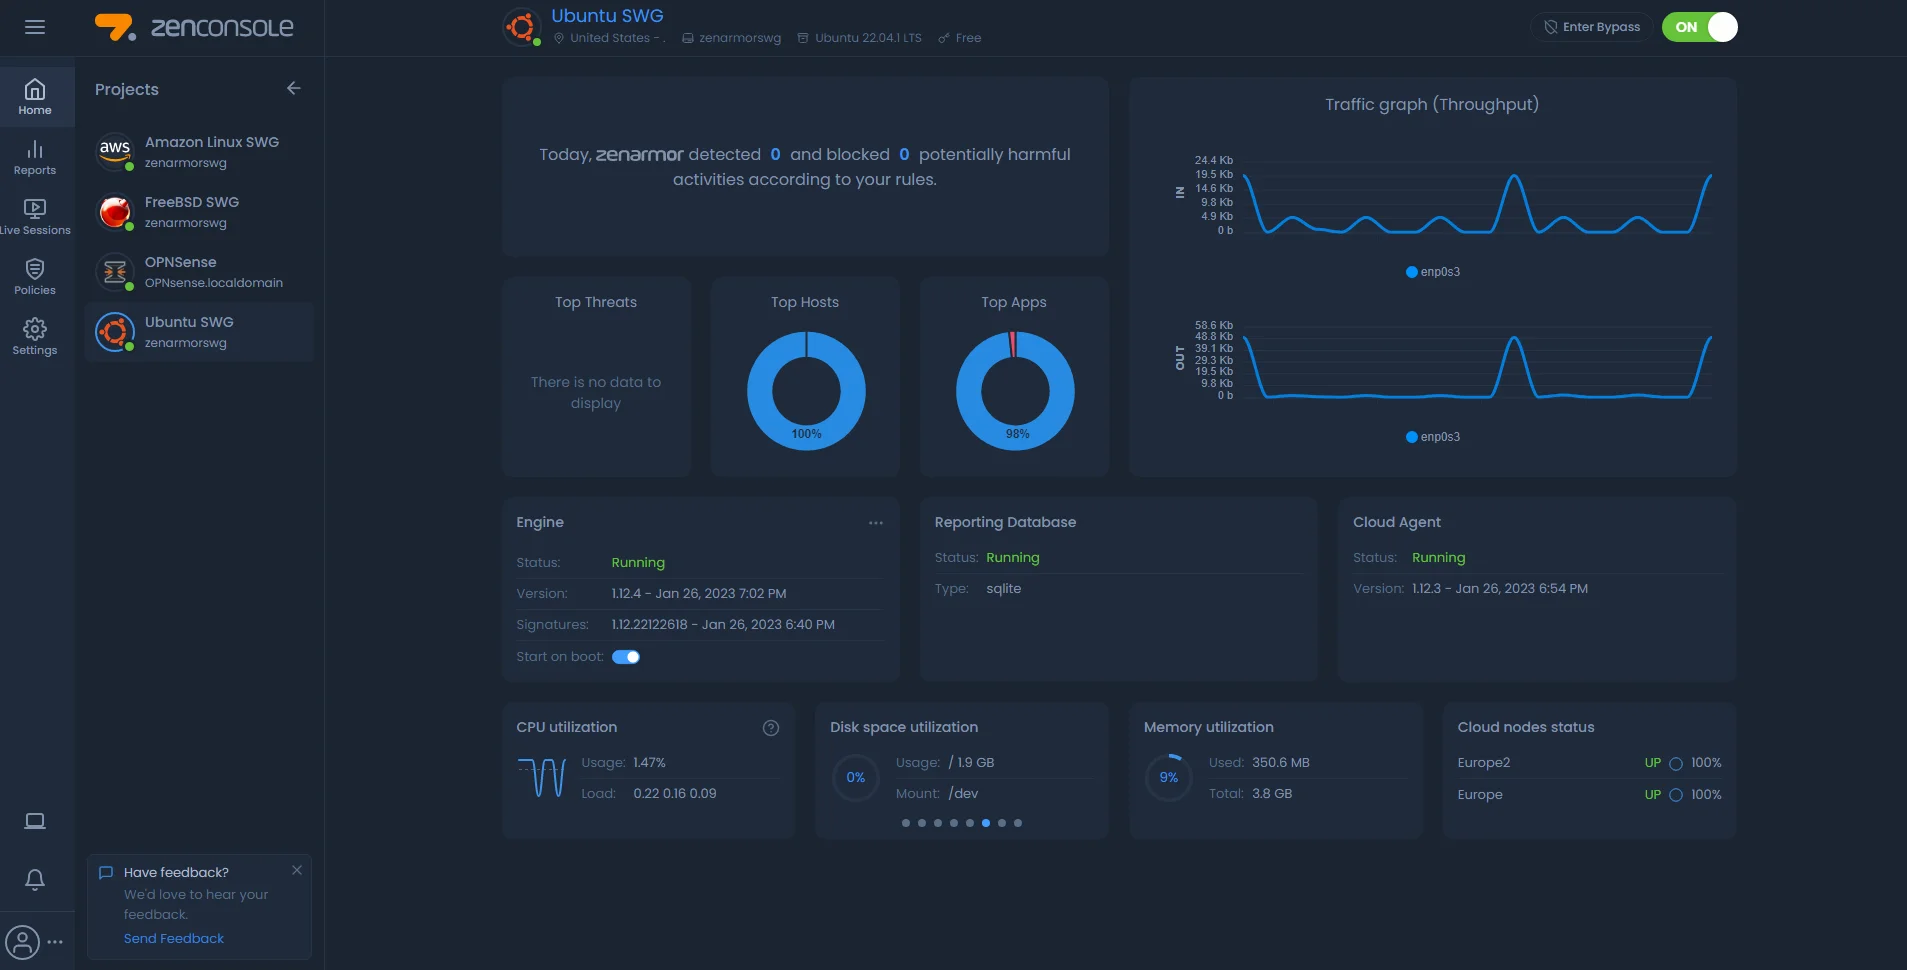
Task: Click CPU usage sparkline graph
Action: pyautogui.click(x=542, y=777)
